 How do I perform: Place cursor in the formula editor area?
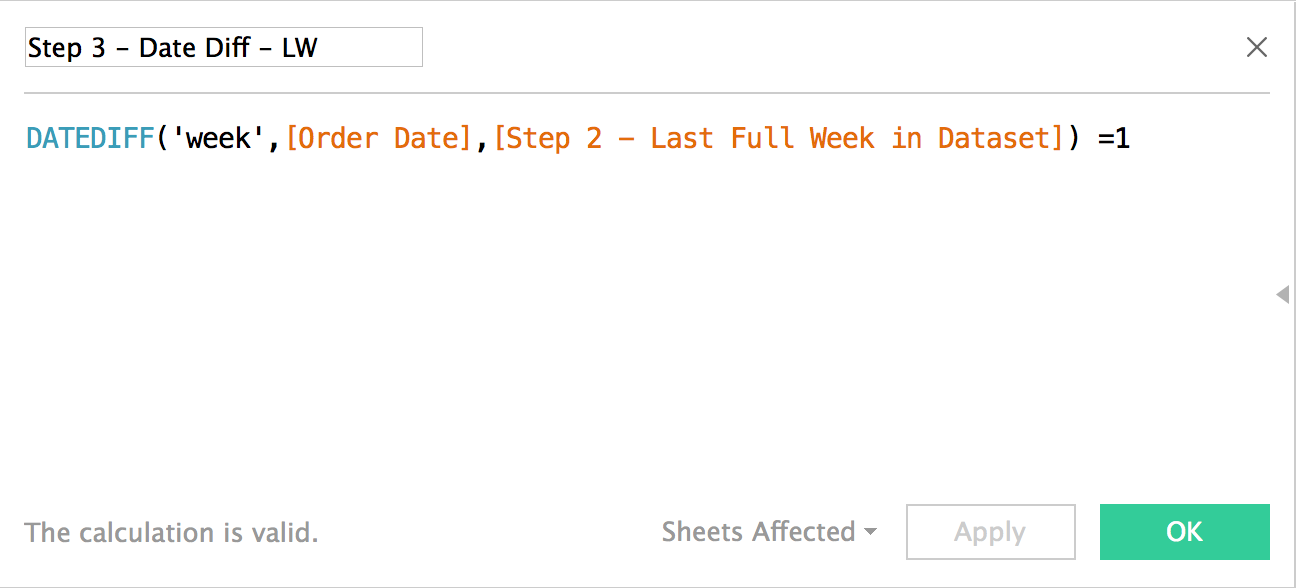[x=600, y=250]
